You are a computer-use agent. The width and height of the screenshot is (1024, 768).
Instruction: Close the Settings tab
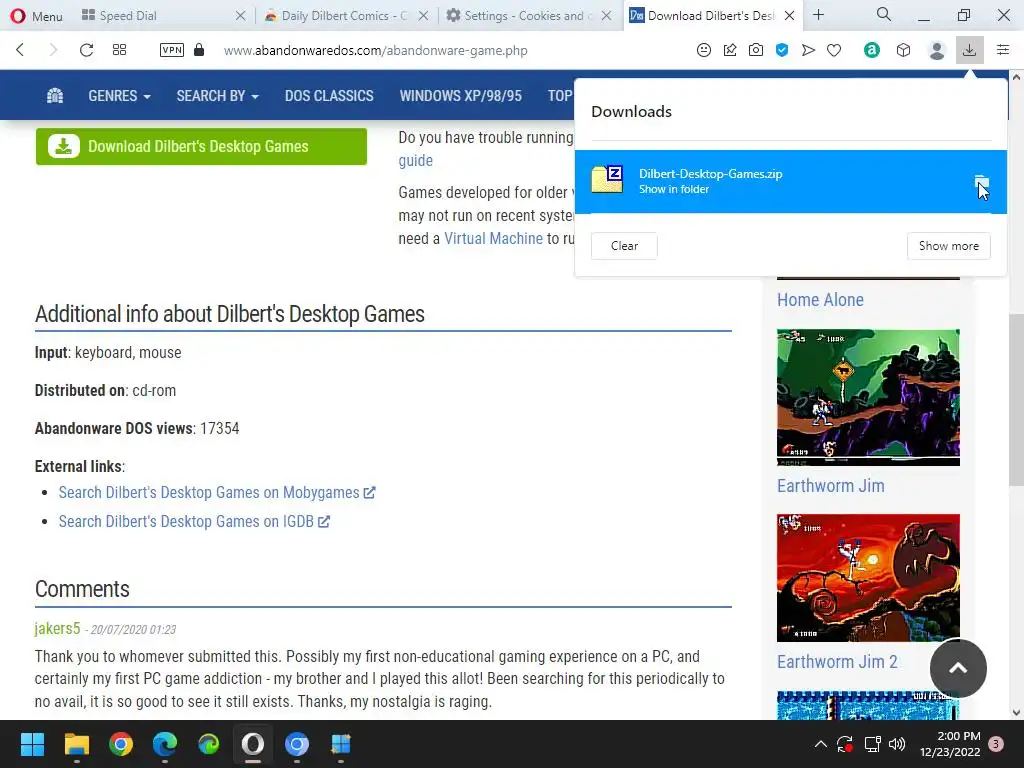click(607, 16)
